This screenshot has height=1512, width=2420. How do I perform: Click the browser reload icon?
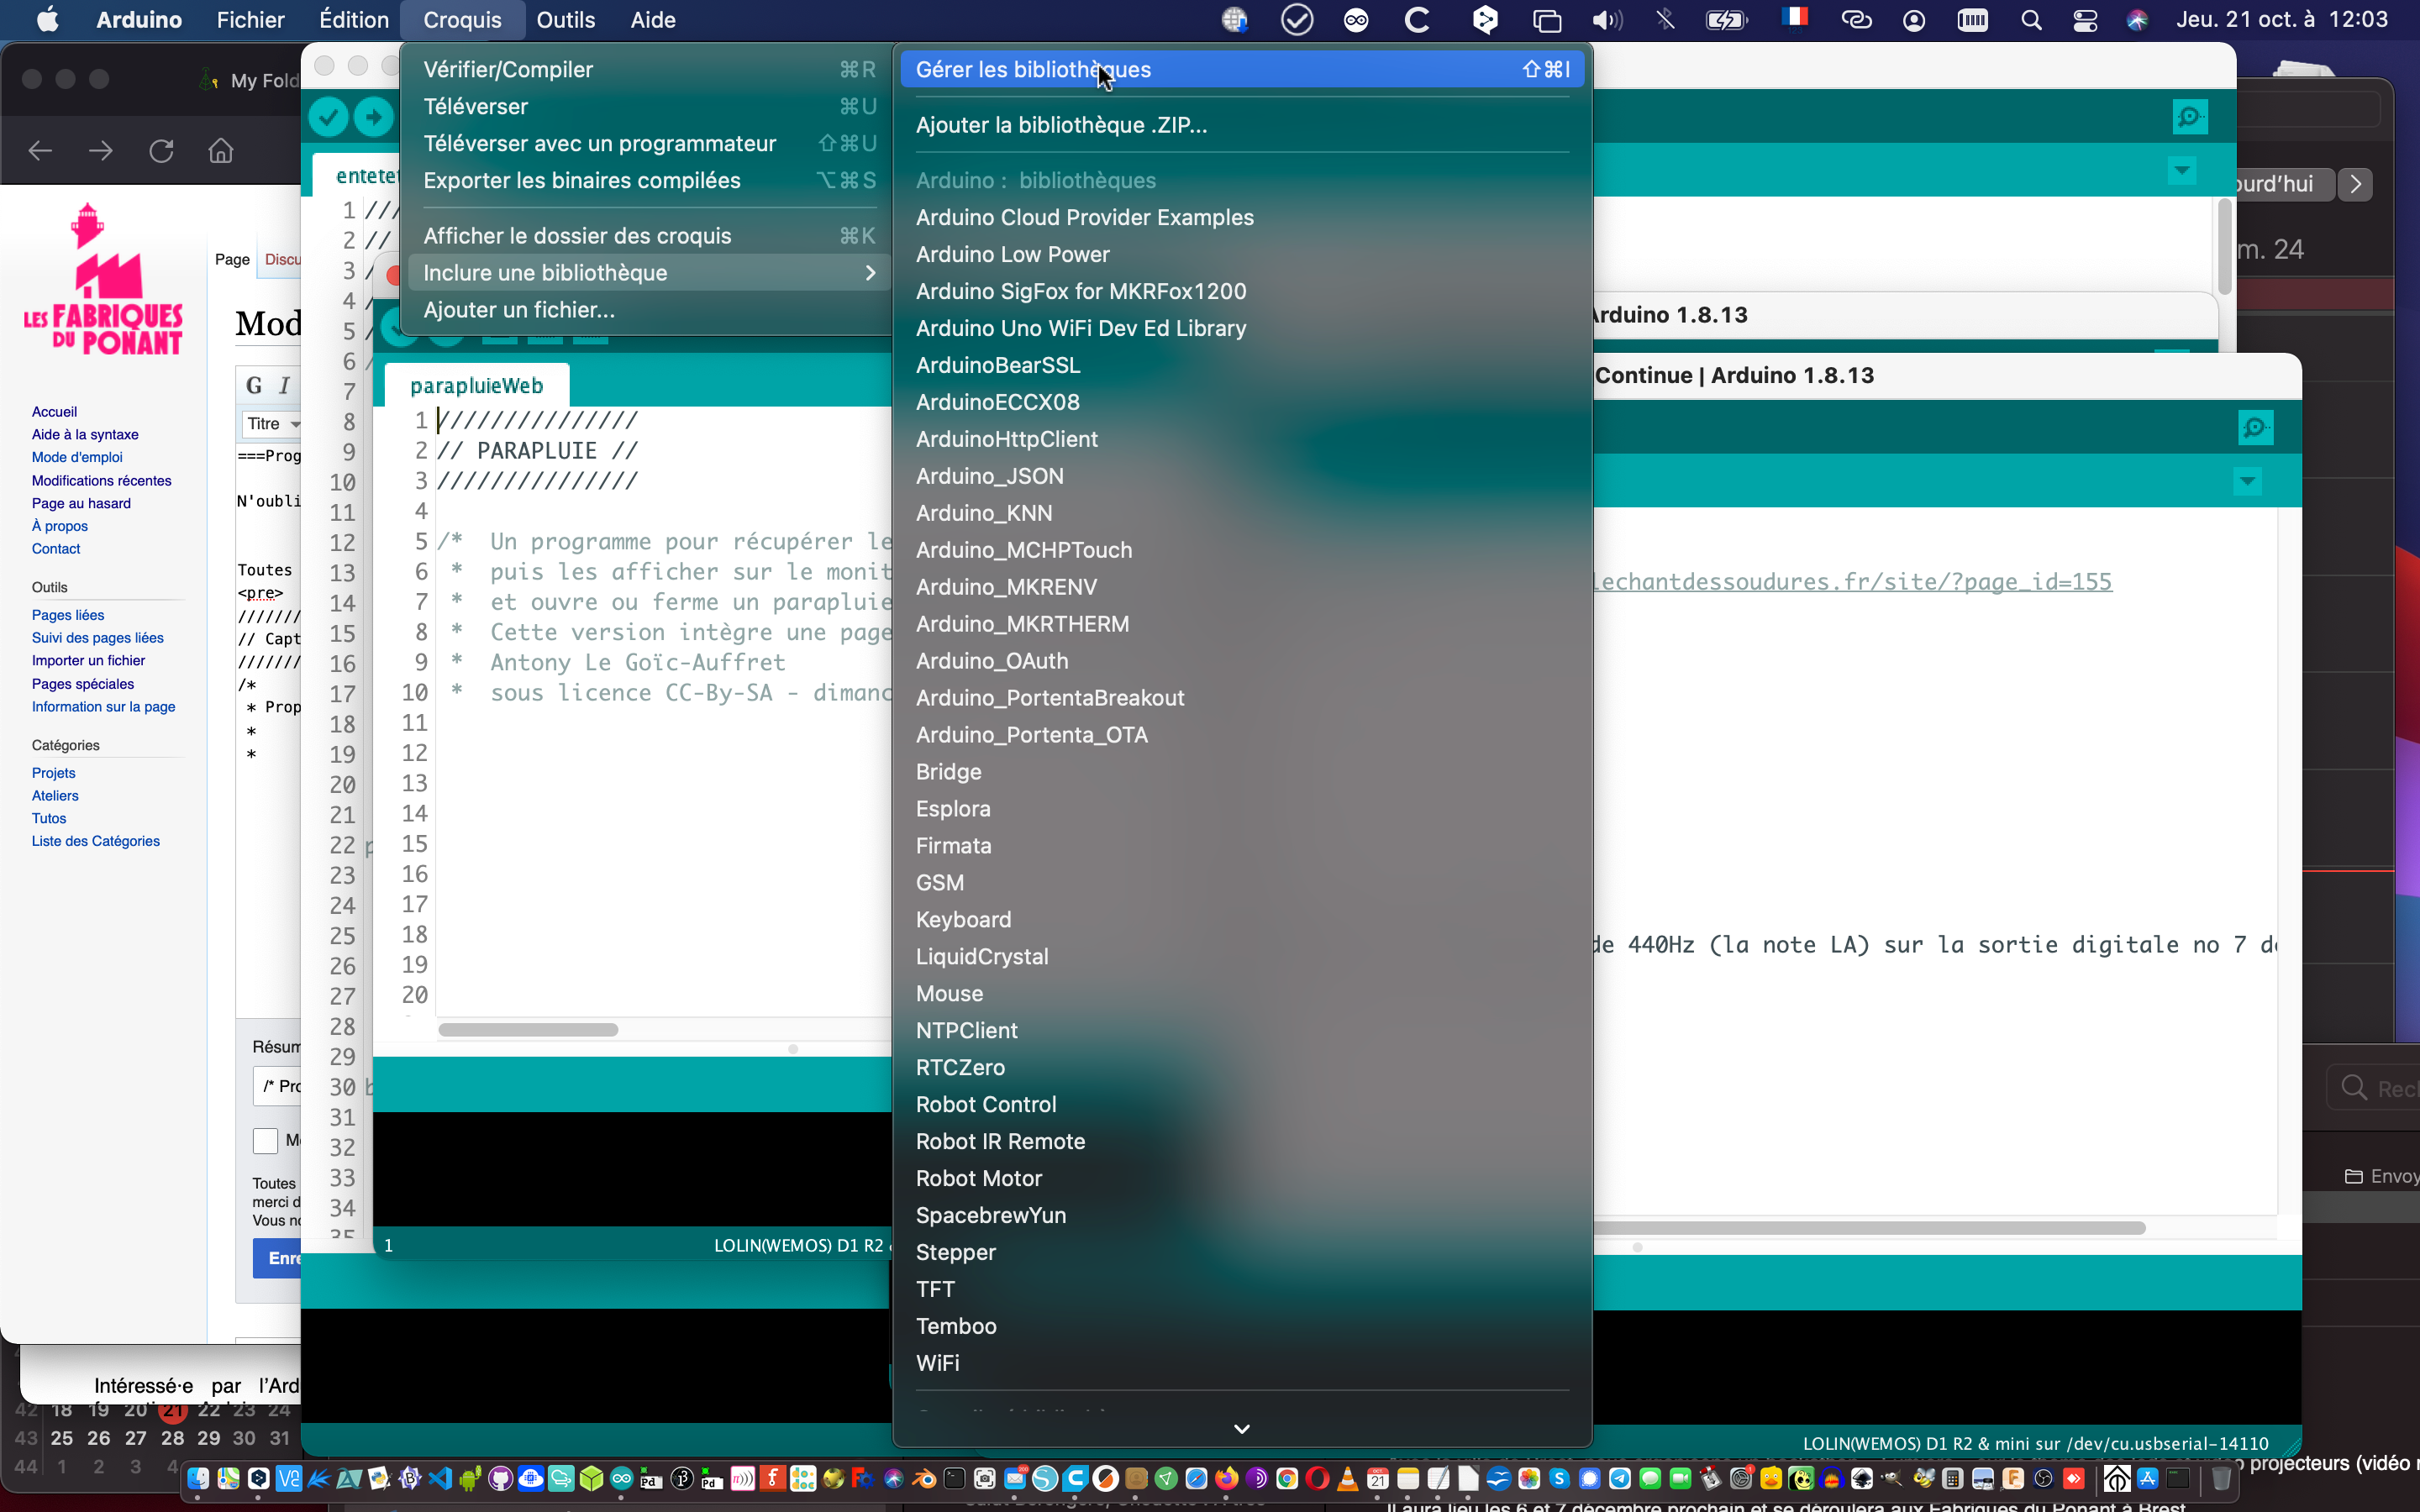161,151
